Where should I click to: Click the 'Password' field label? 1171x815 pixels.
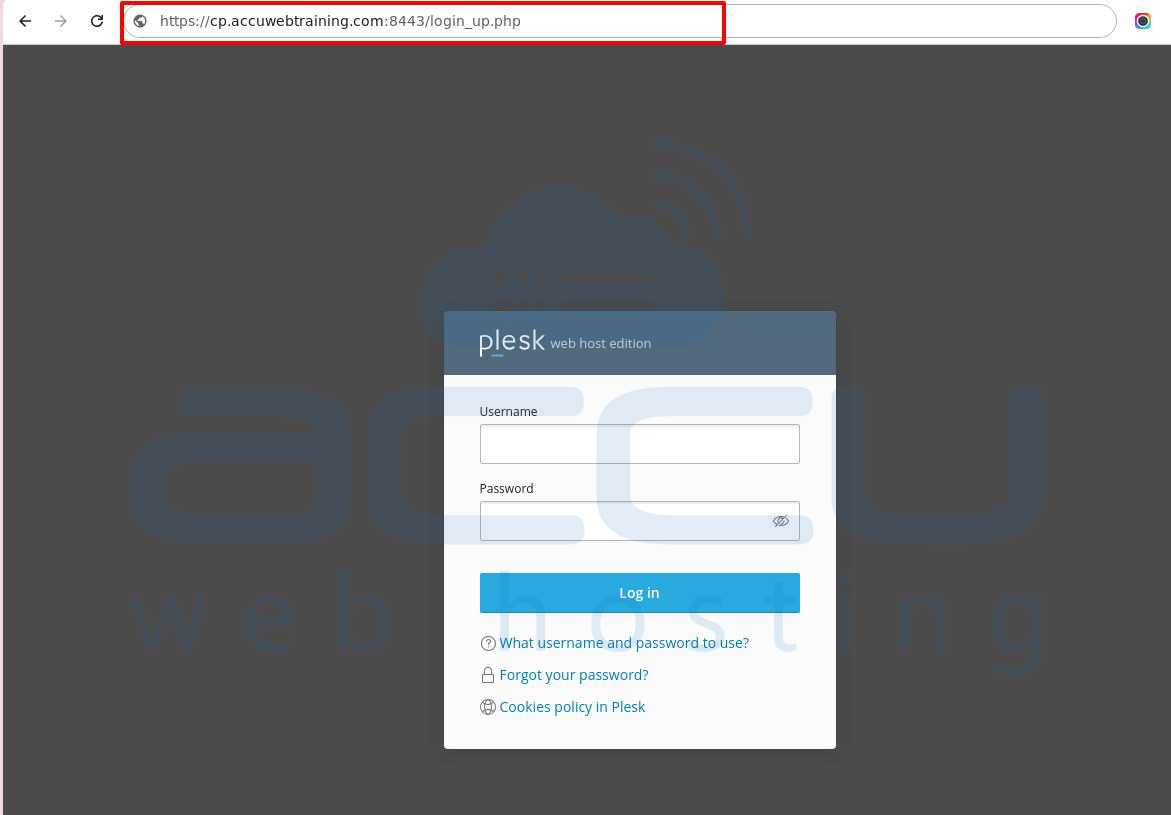(x=506, y=489)
